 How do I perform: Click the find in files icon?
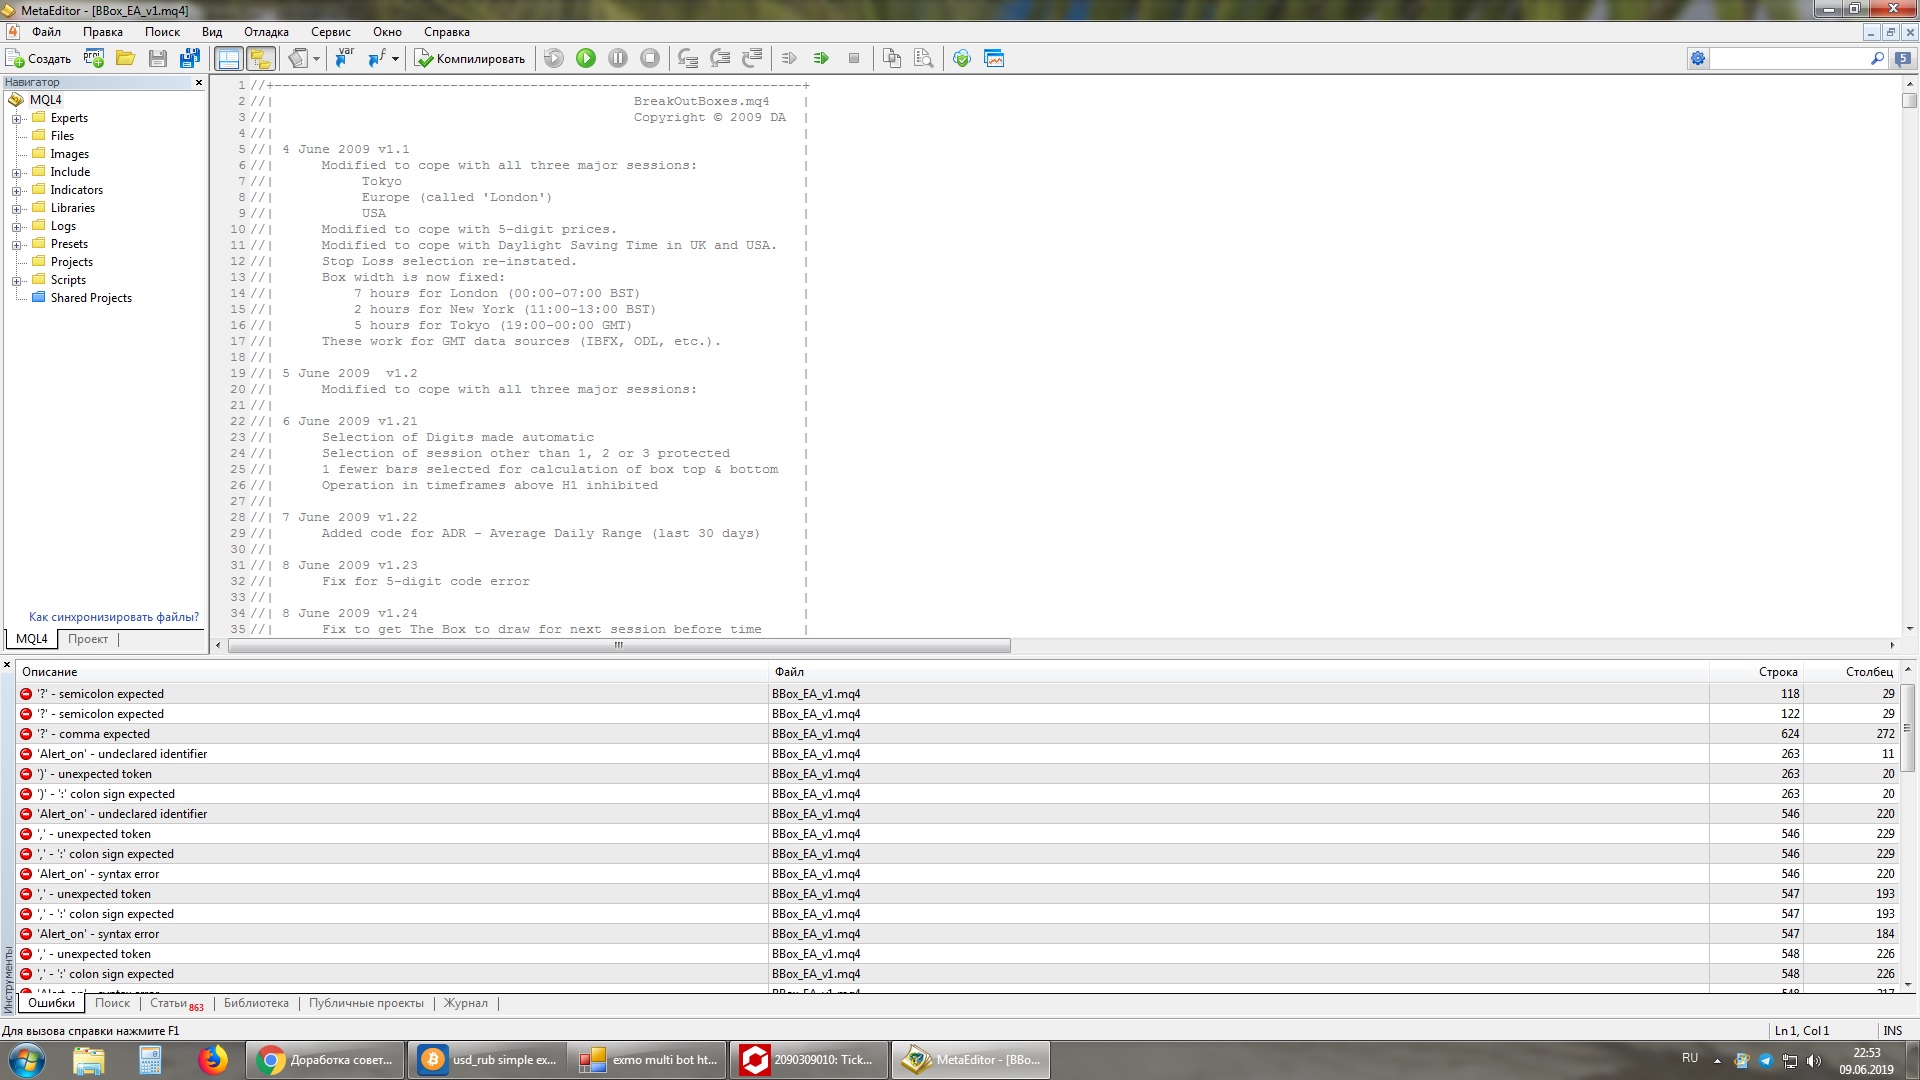point(924,58)
